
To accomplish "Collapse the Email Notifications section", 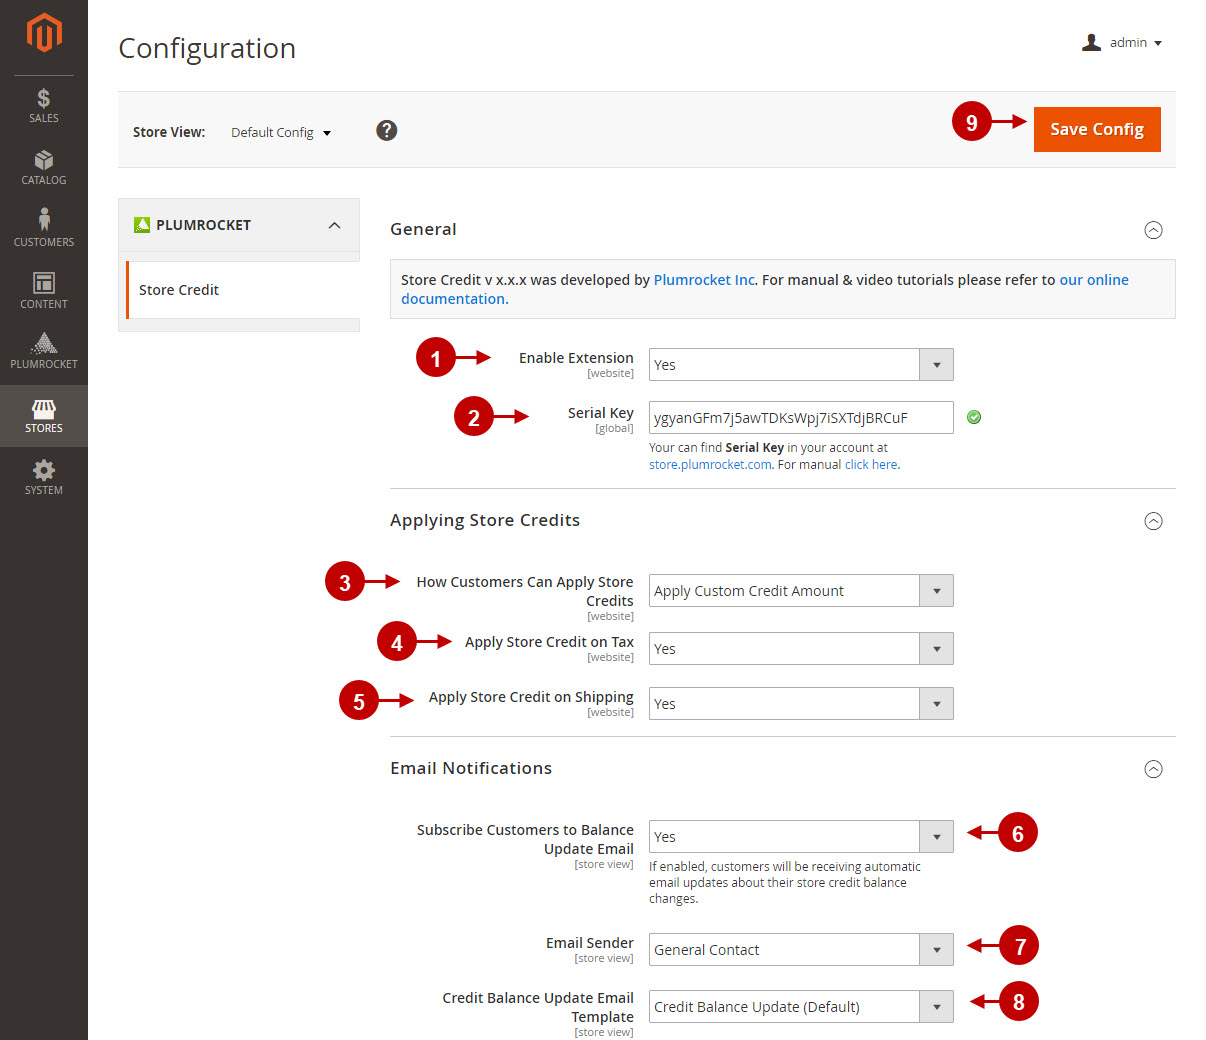I will (1153, 769).
